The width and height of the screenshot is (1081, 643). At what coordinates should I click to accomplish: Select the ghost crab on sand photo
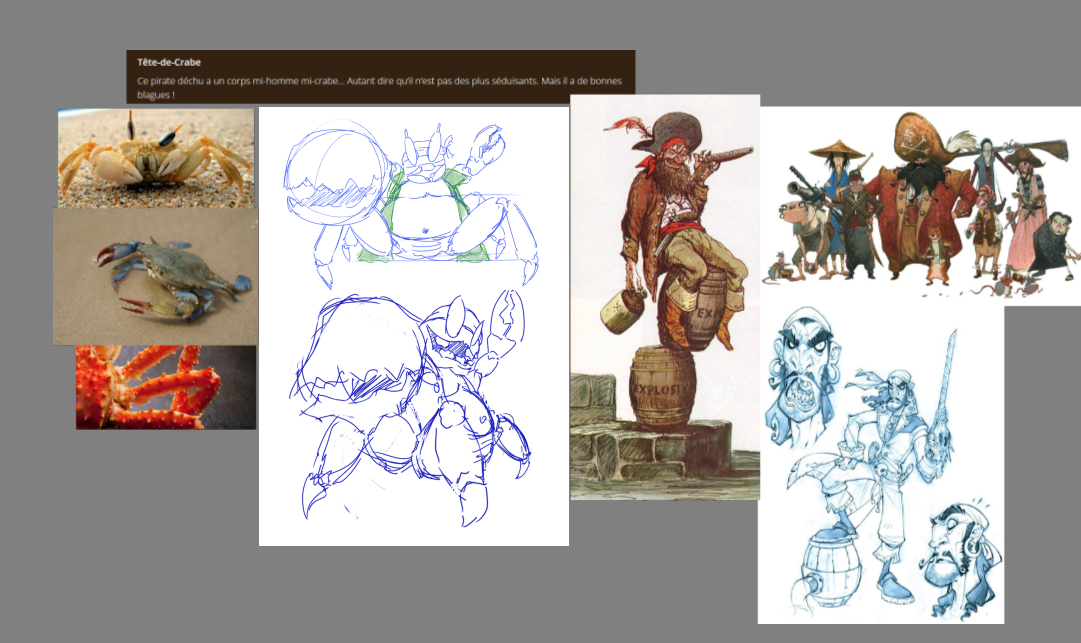pos(155,157)
